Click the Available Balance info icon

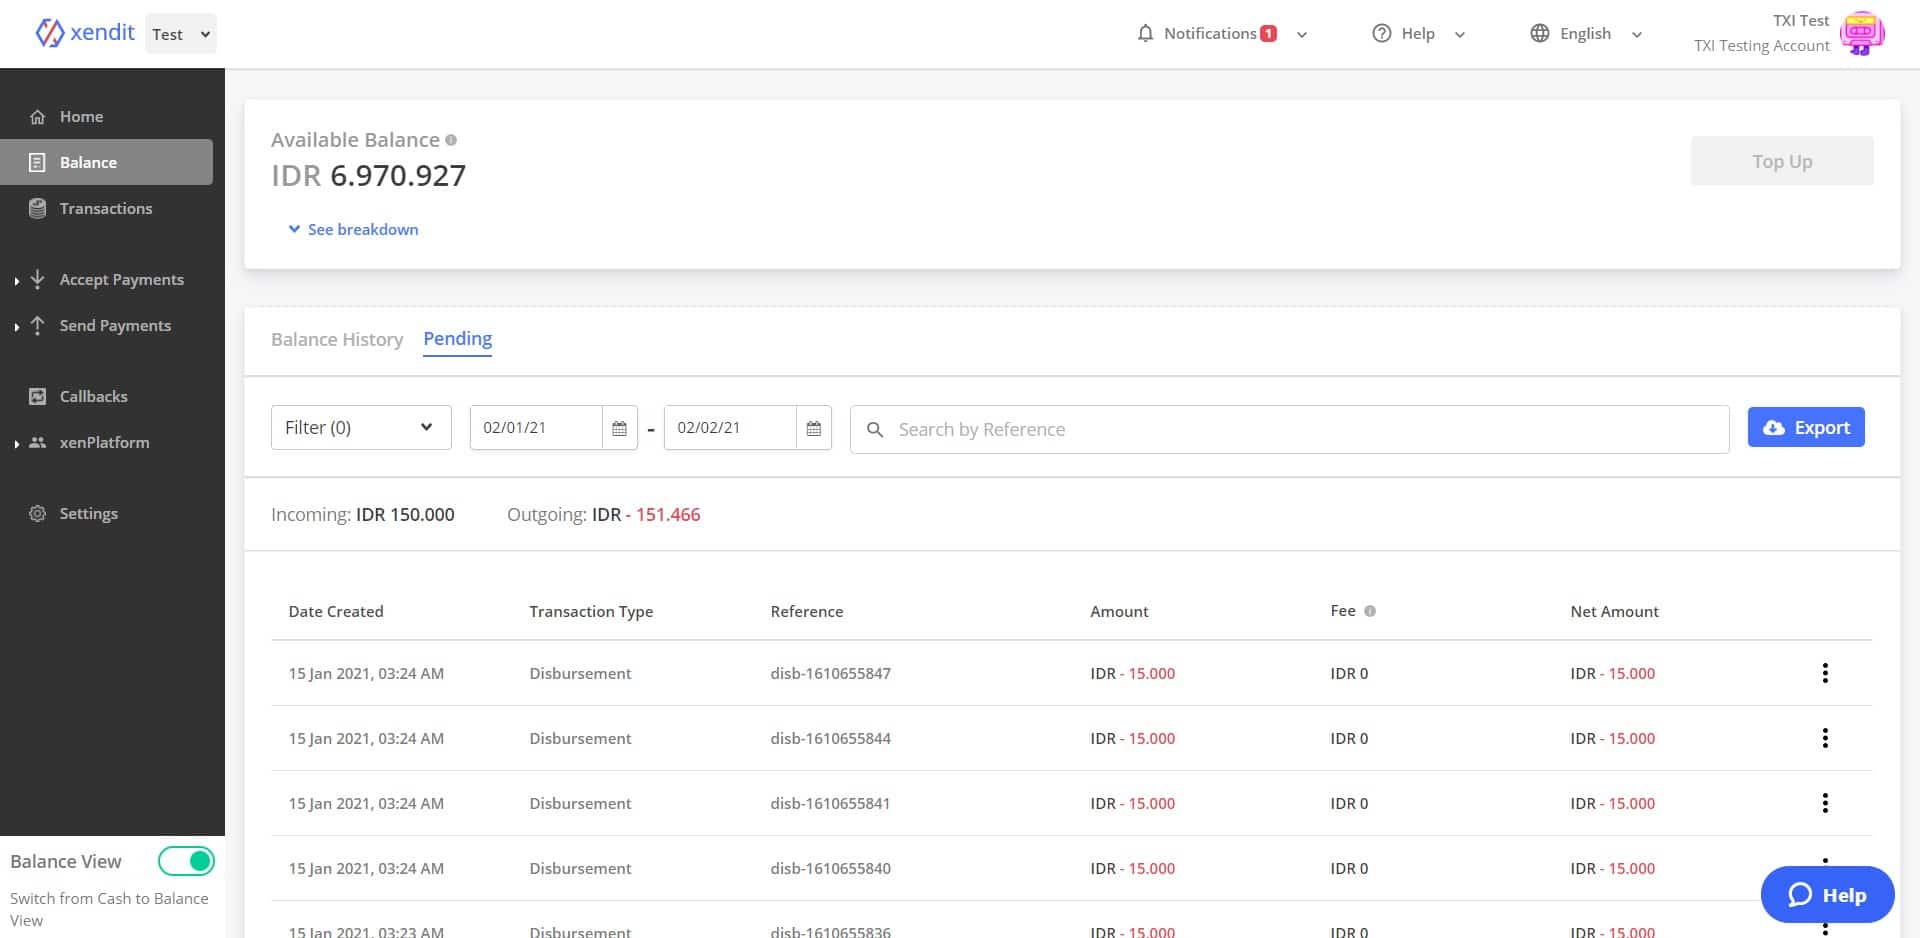click(x=451, y=140)
